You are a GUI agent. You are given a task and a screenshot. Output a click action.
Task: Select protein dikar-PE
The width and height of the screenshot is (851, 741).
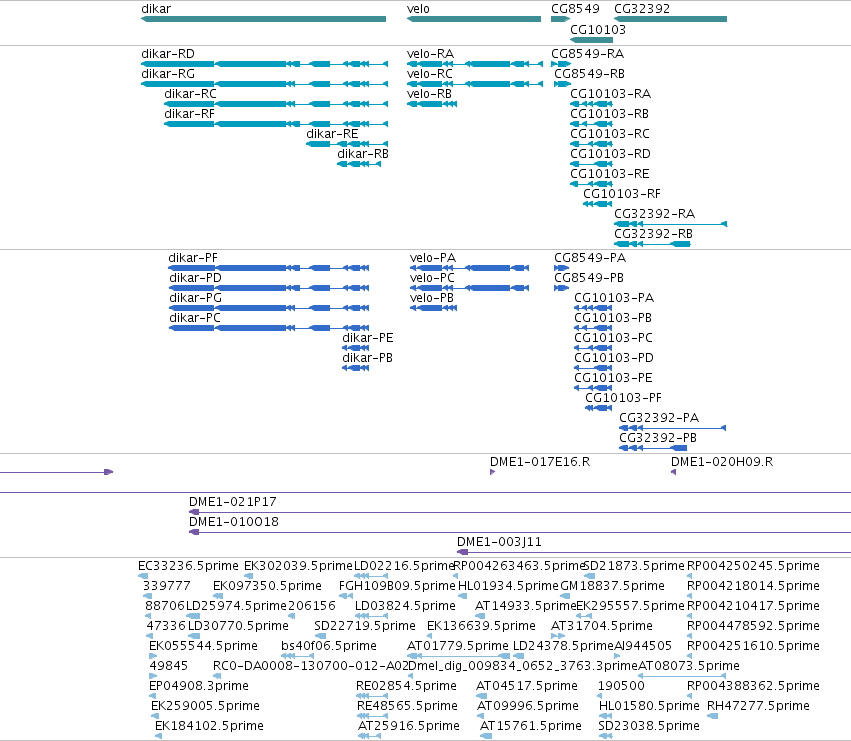click(x=355, y=348)
